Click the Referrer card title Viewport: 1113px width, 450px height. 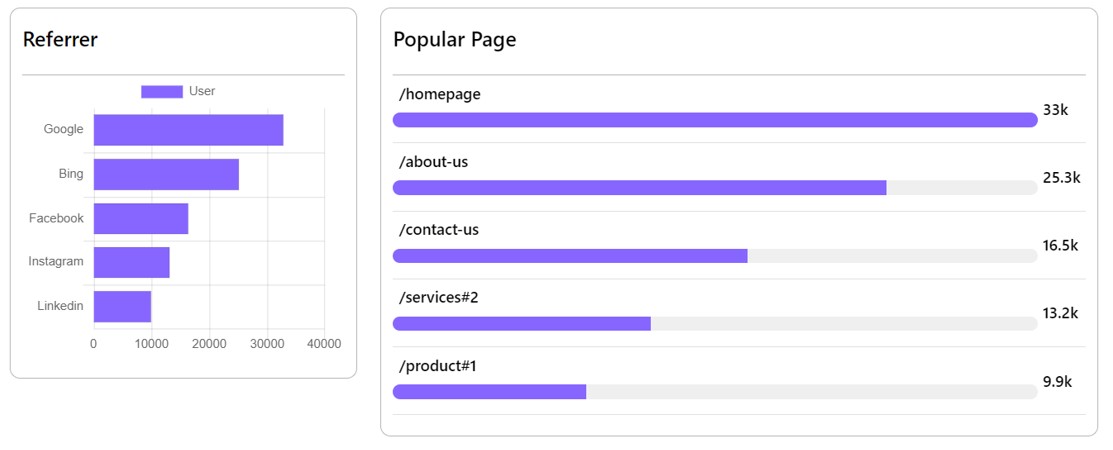click(x=60, y=40)
